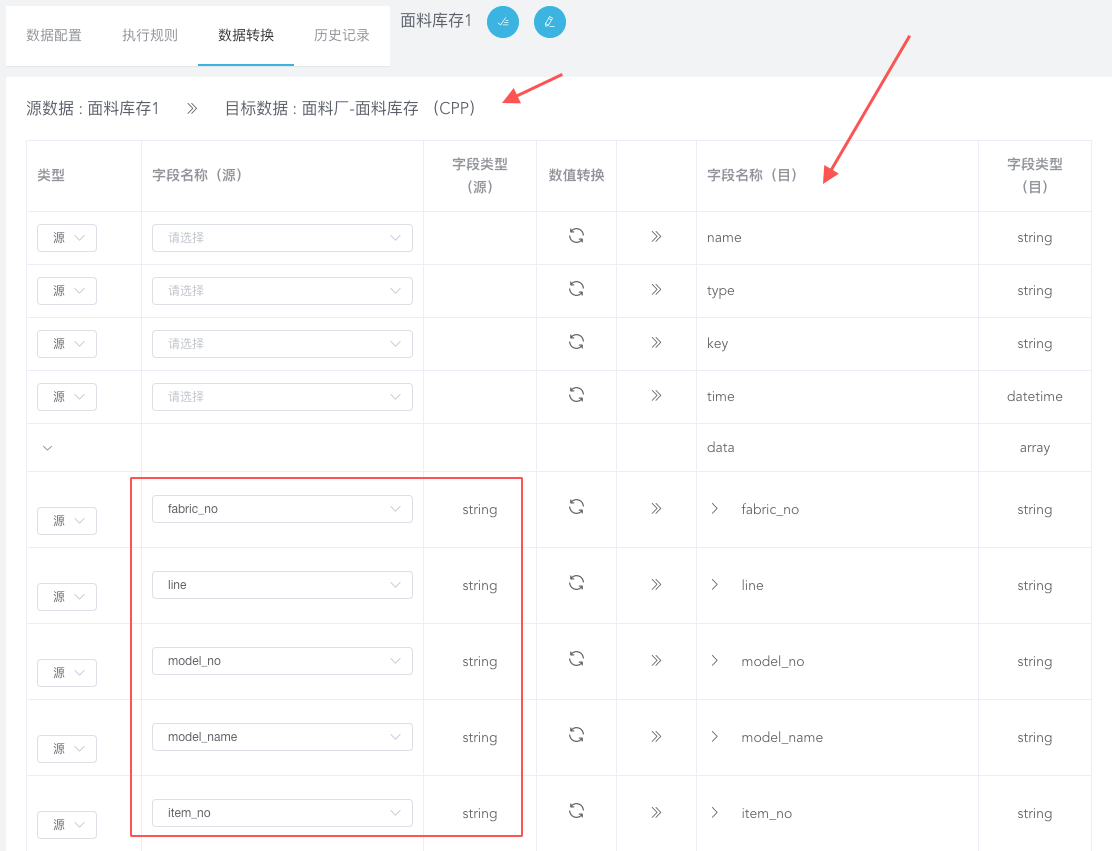Expand the target fabric_no field chevron
The height and width of the screenshot is (851, 1112).
coord(715,508)
